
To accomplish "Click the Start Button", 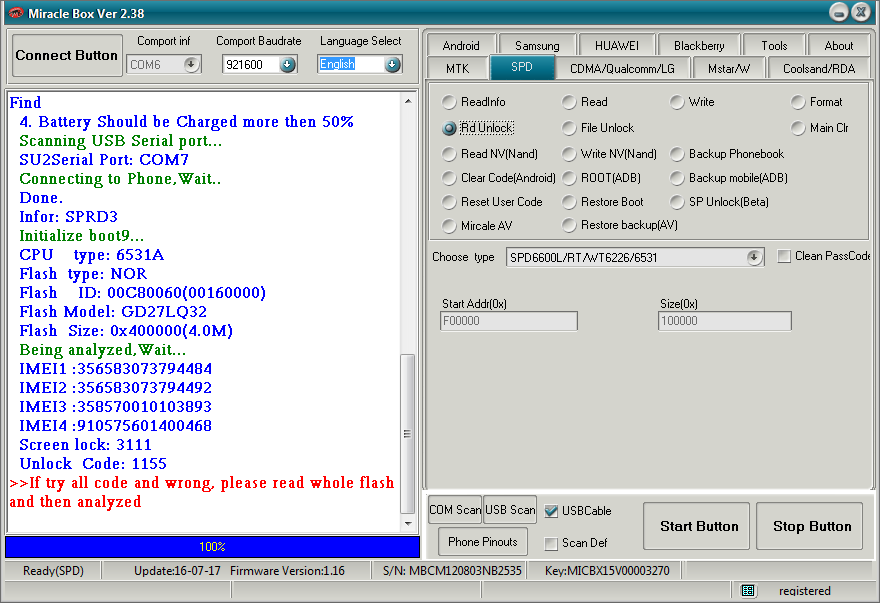I will coord(696,526).
